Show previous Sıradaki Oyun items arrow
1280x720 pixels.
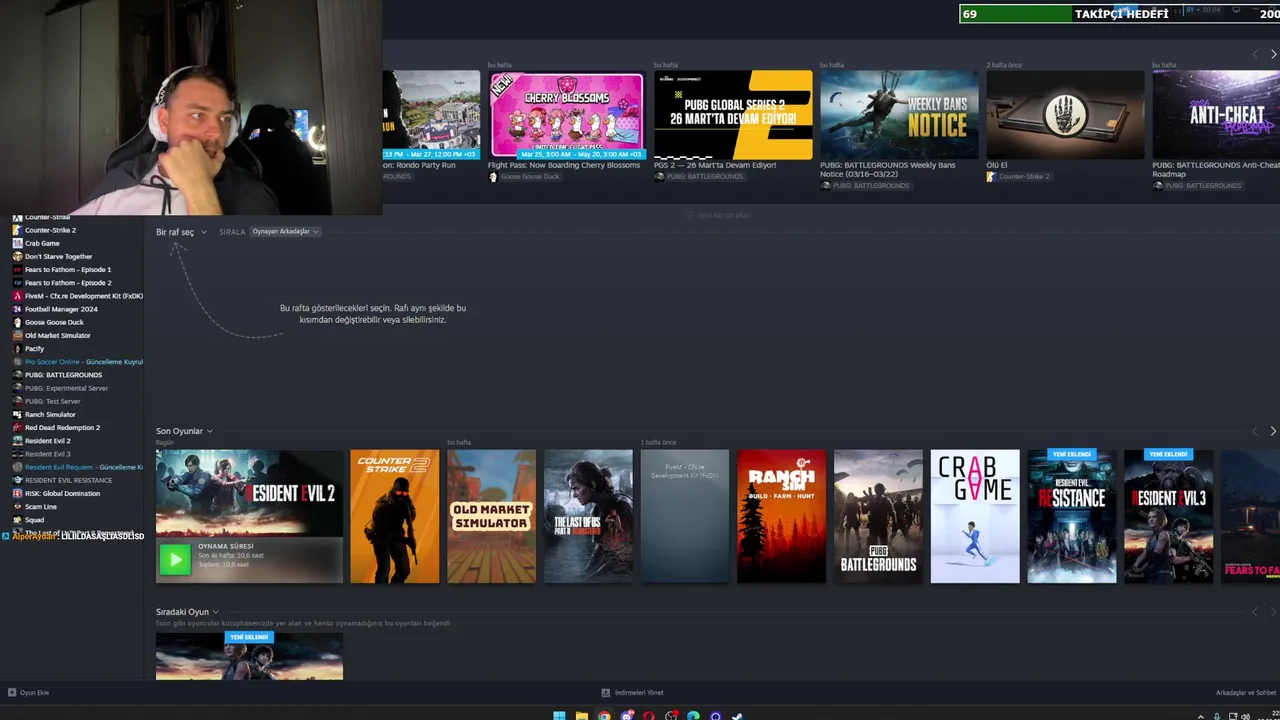tap(1256, 612)
